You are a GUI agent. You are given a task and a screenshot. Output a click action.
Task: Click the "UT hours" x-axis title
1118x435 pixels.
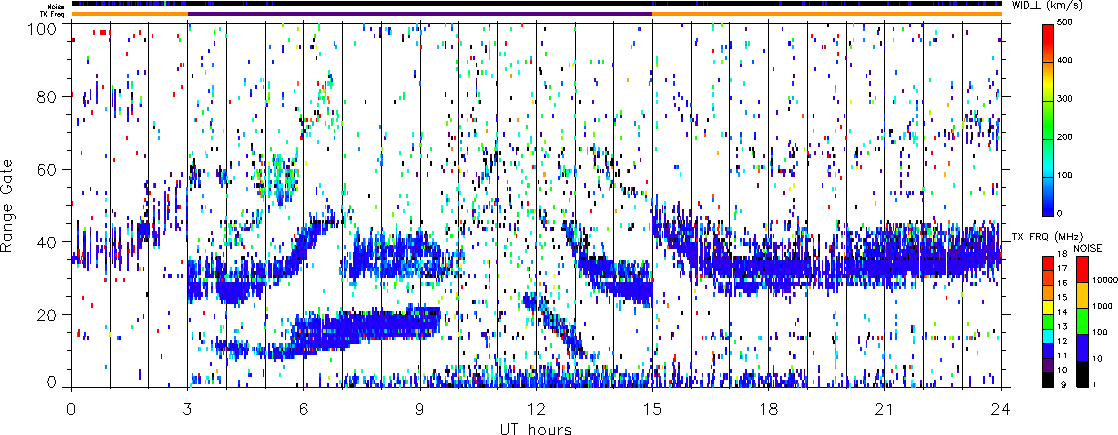click(536, 428)
